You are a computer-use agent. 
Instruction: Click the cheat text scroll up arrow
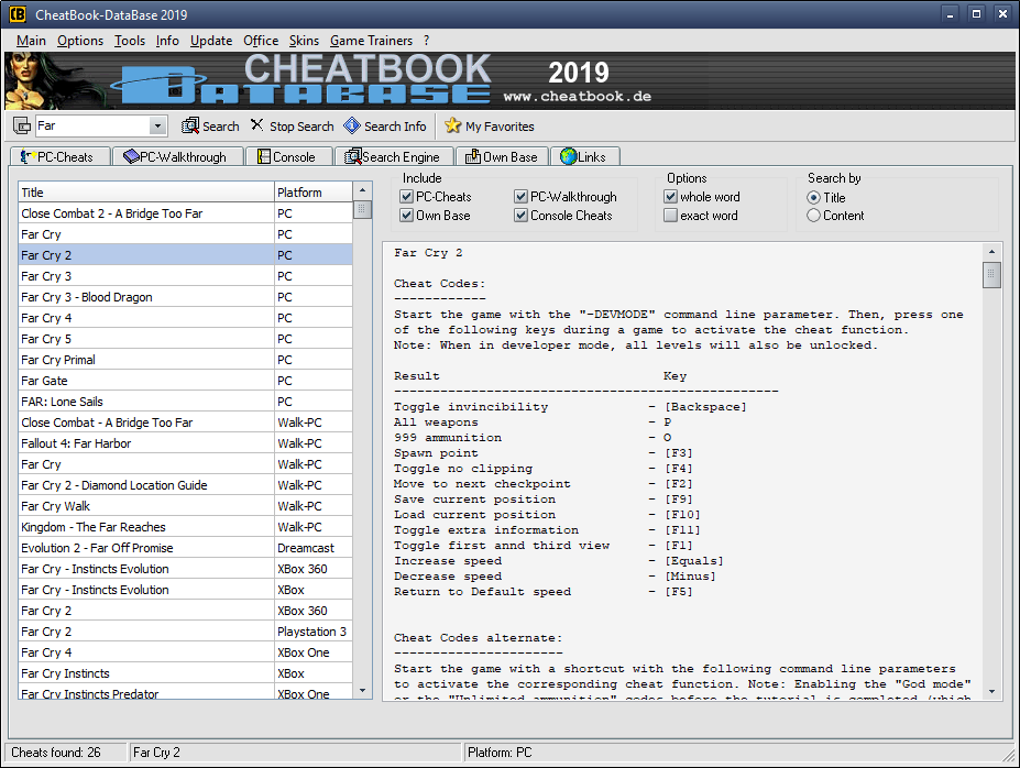point(991,252)
